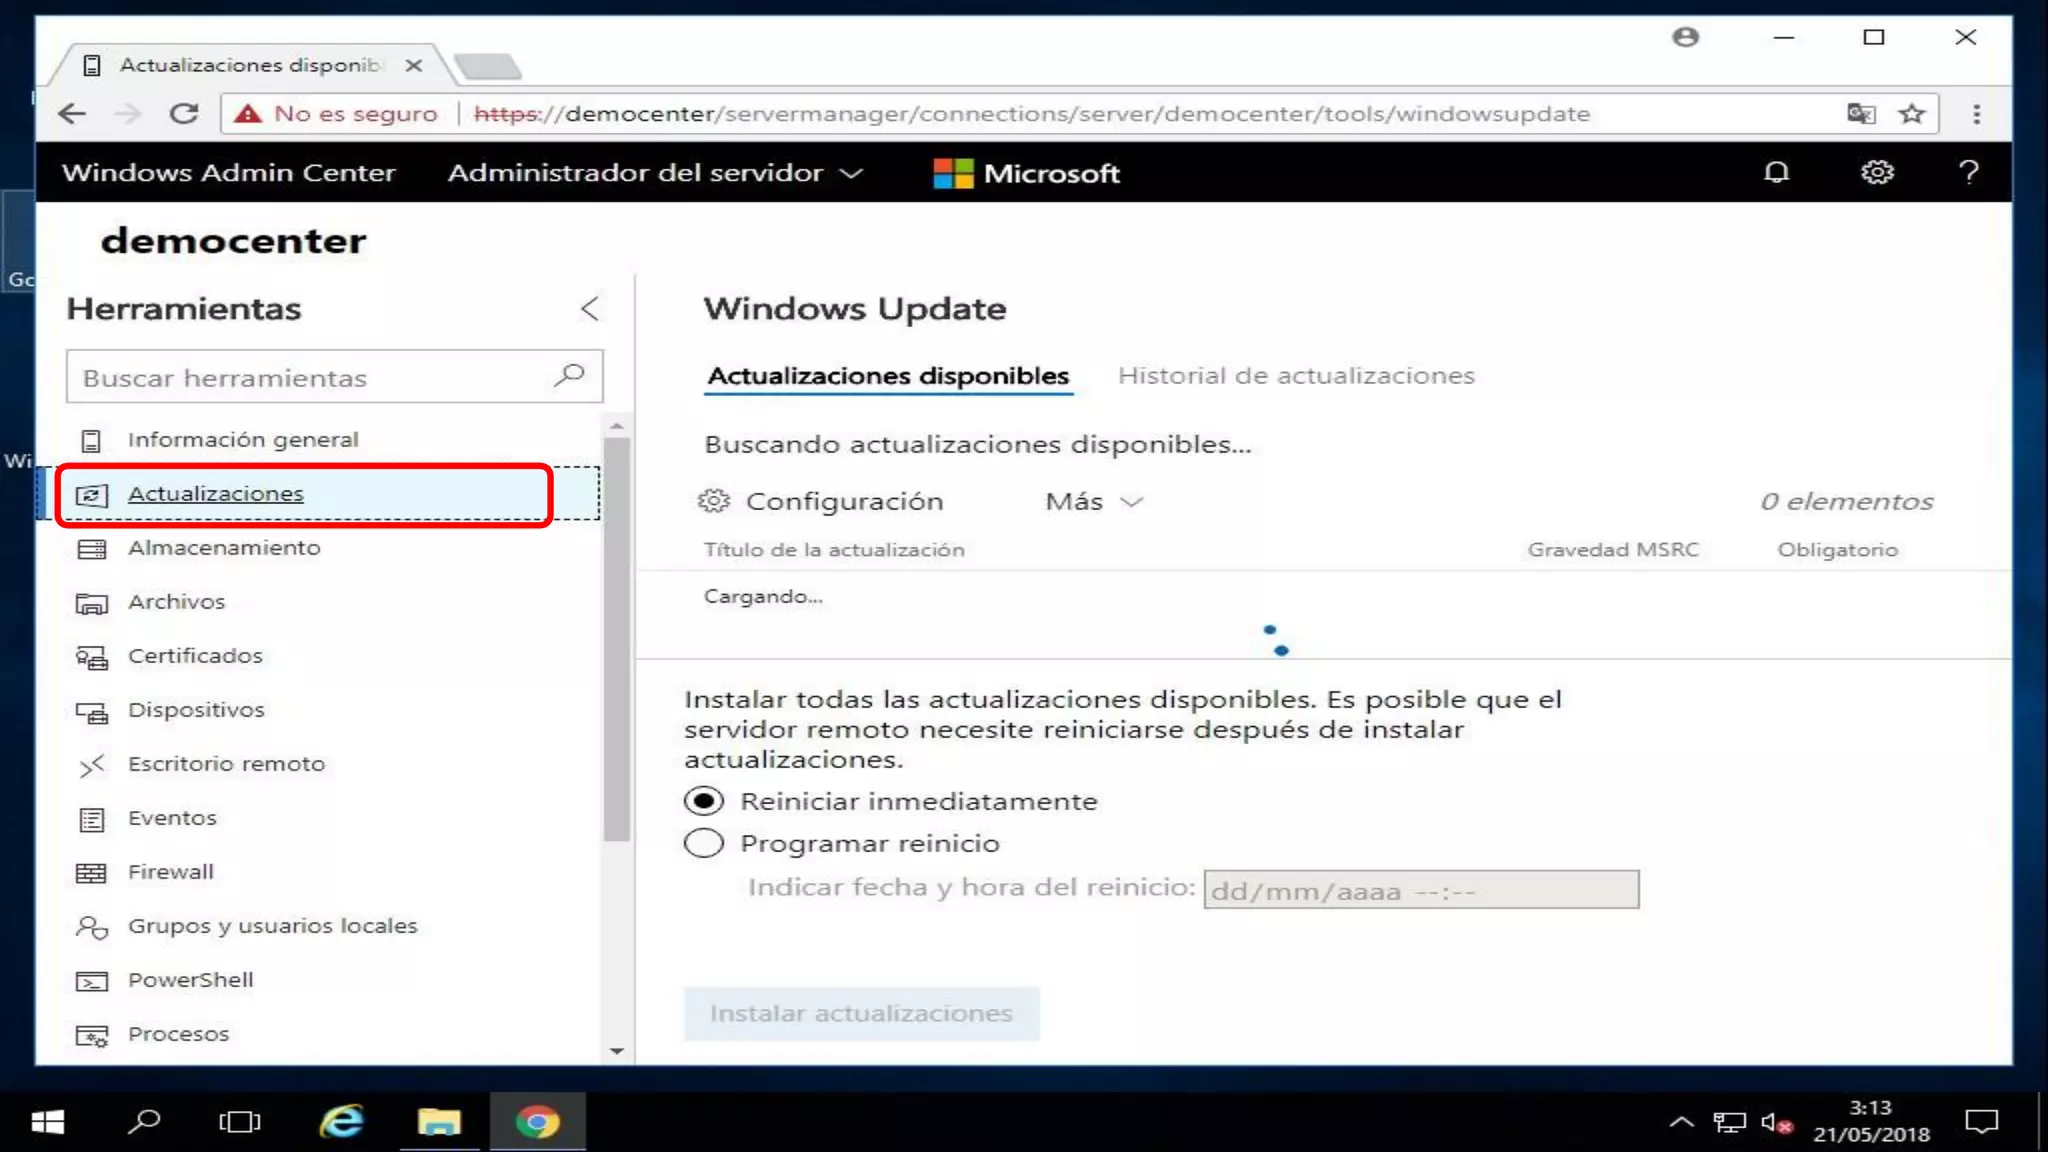Image resolution: width=2048 pixels, height=1152 pixels.
Task: Click the restart date and time field
Action: point(1420,889)
